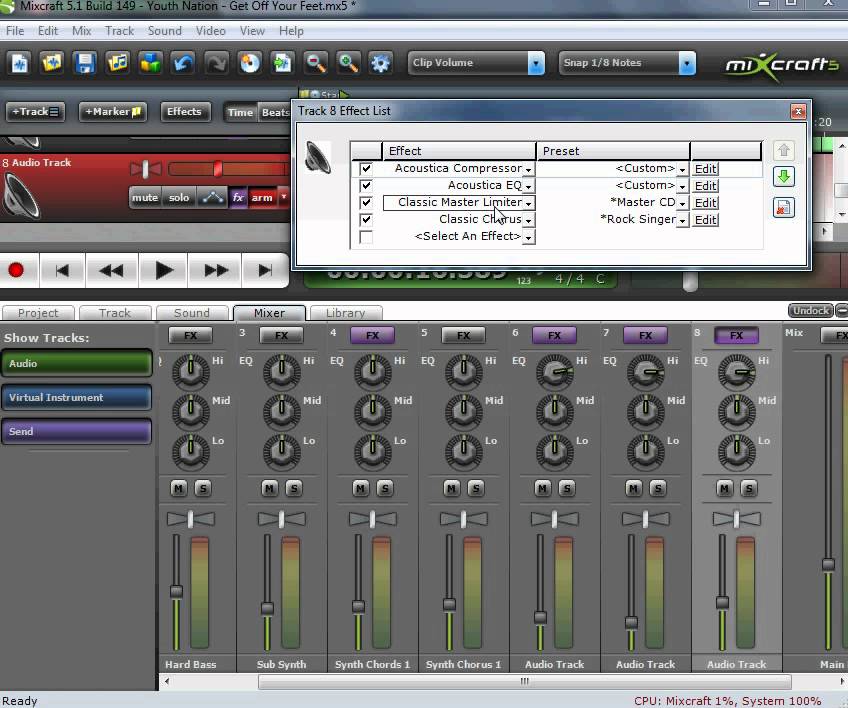848x708 pixels.
Task: Click the Redo arrow icon
Action: (216, 63)
